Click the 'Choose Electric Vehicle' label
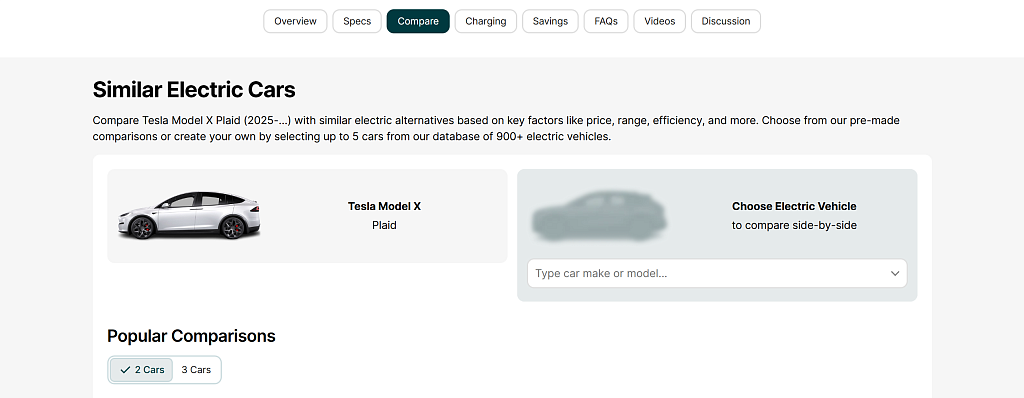The image size is (1024, 398). (x=794, y=206)
